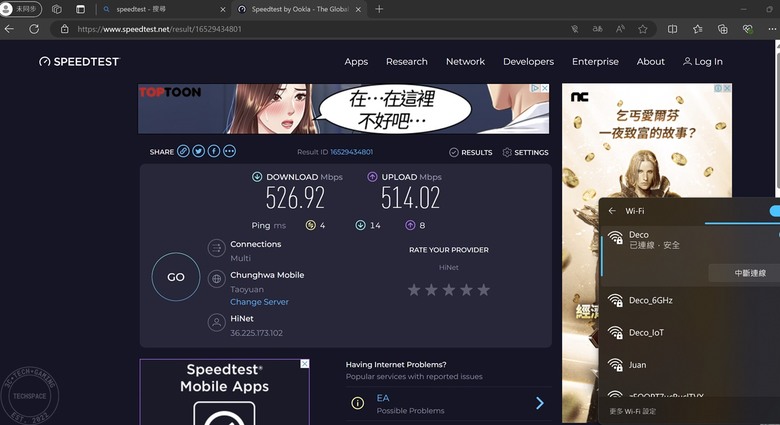Image resolution: width=780 pixels, height=425 pixels.
Task: Open Workspaces icon in tab bar
Action: click(x=57, y=9)
